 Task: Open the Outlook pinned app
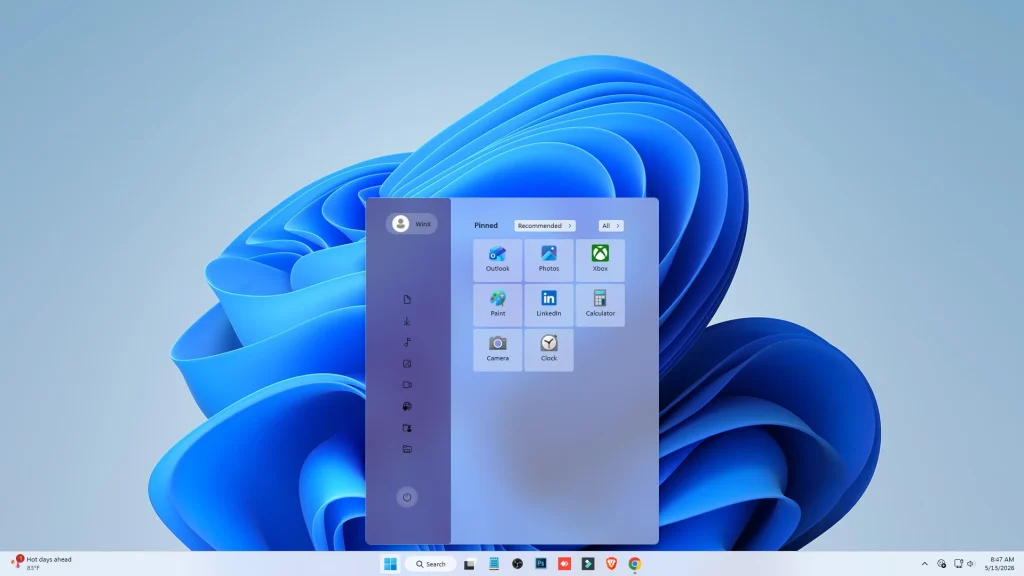tap(498, 260)
